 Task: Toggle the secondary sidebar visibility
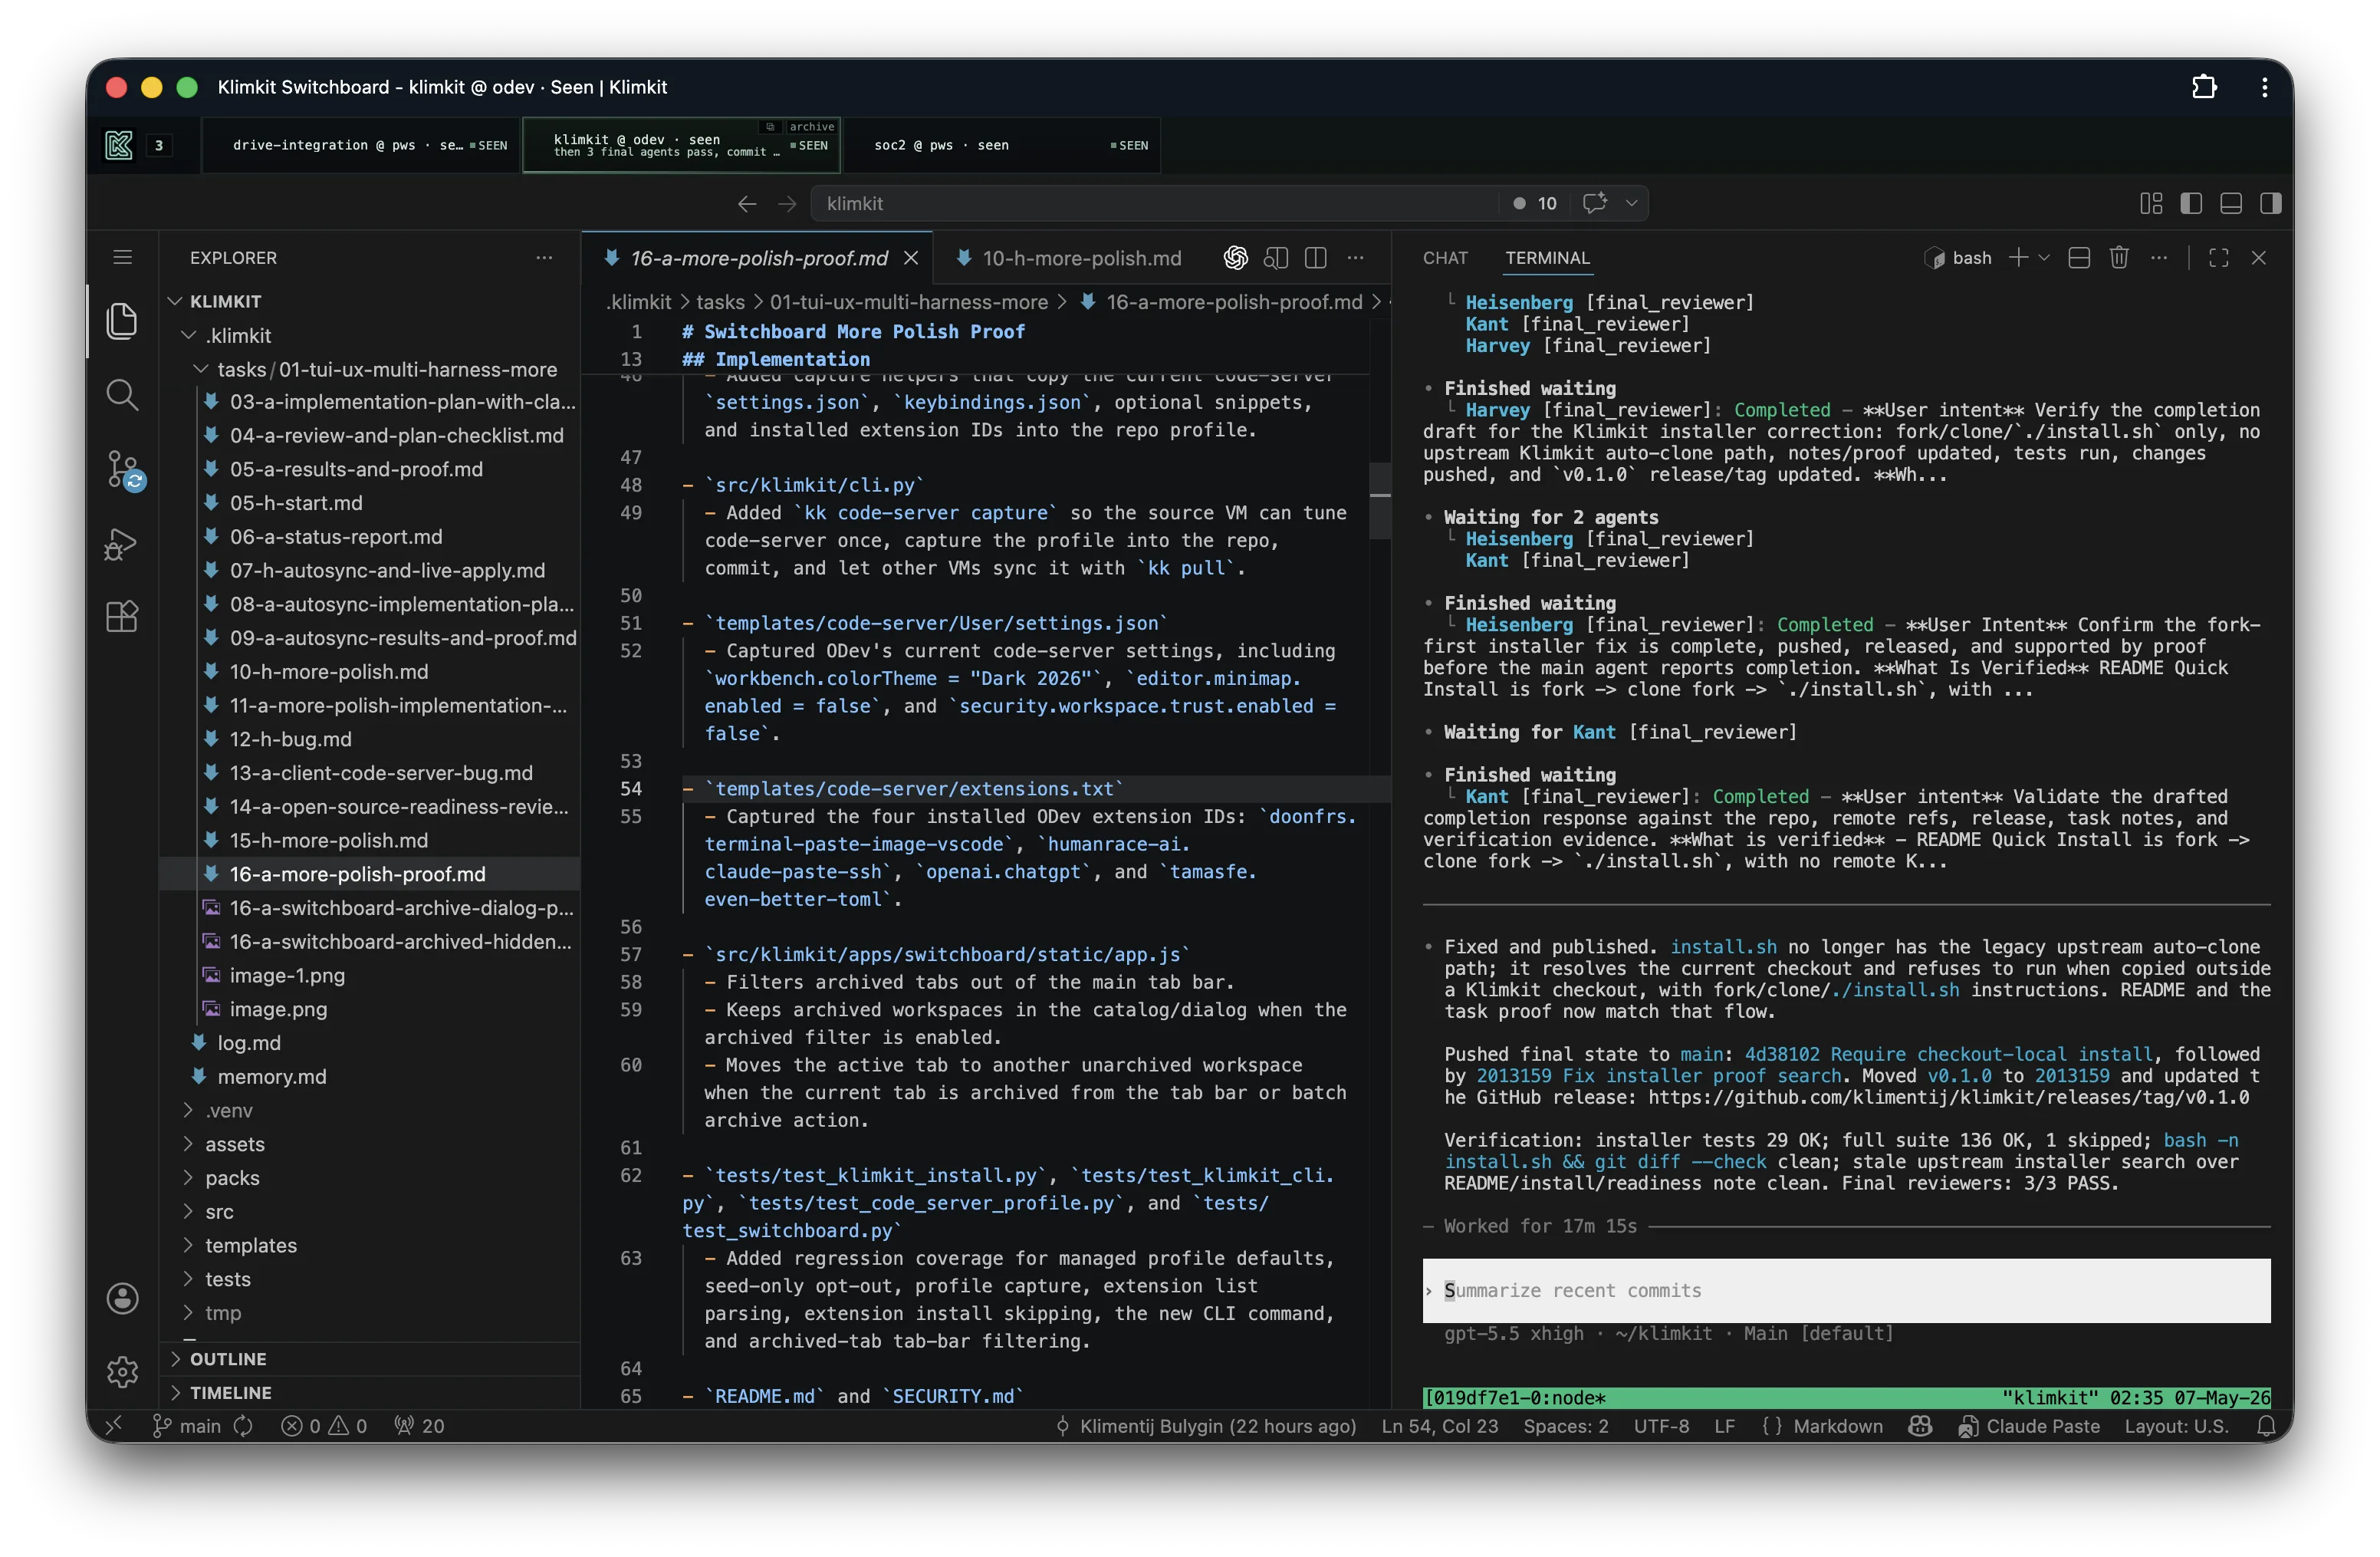(x=2270, y=204)
